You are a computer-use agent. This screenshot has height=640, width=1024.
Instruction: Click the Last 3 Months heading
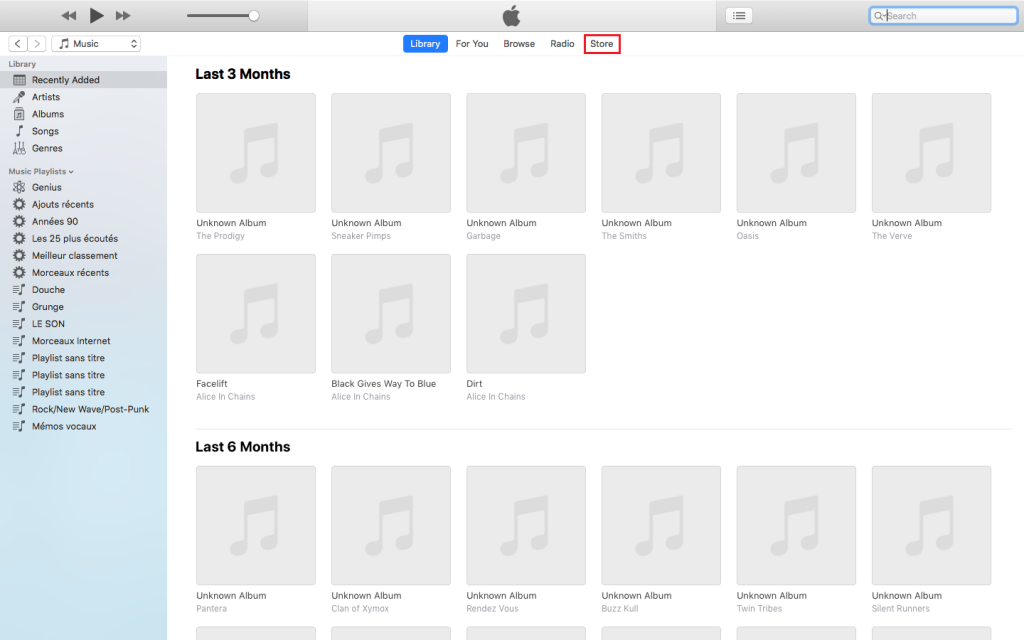243,74
